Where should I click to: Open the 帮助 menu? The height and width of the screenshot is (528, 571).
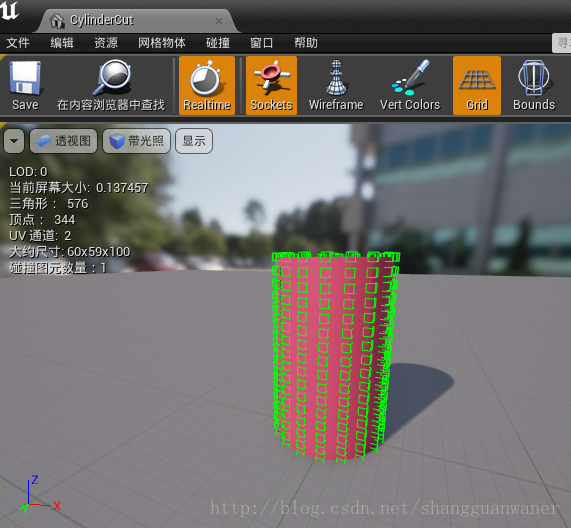coord(306,43)
